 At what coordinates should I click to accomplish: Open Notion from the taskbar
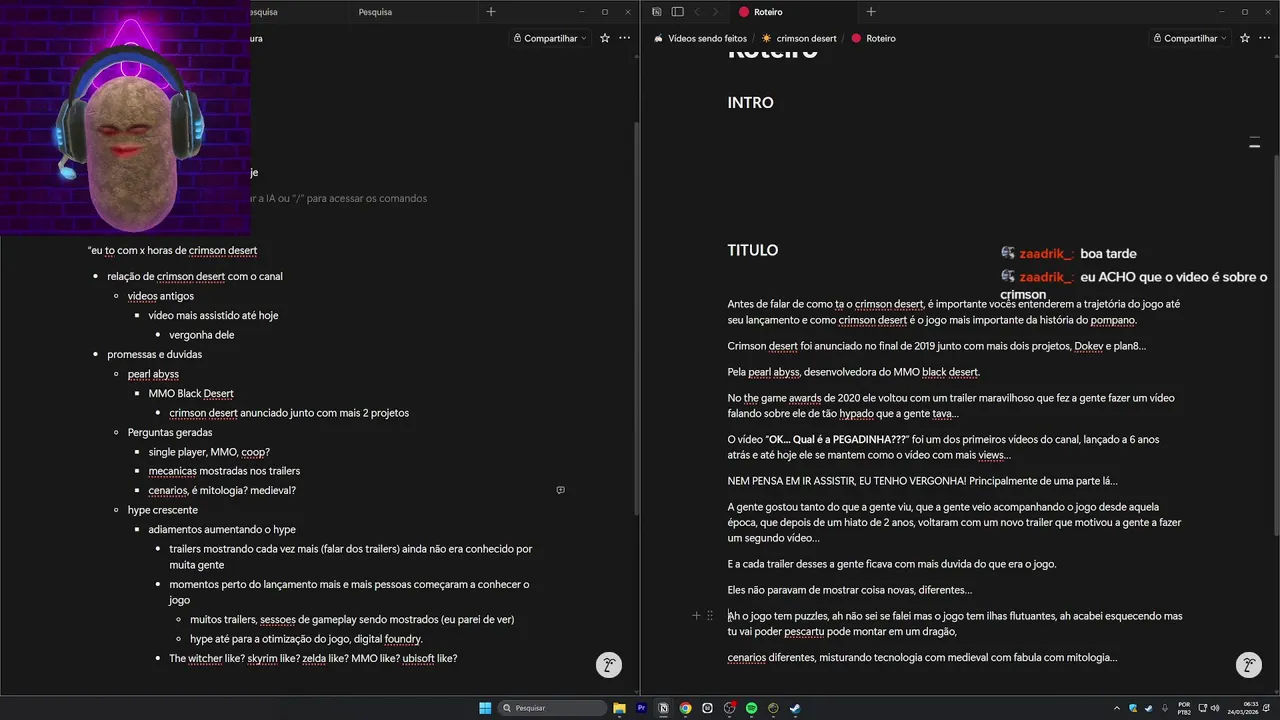pos(663,708)
